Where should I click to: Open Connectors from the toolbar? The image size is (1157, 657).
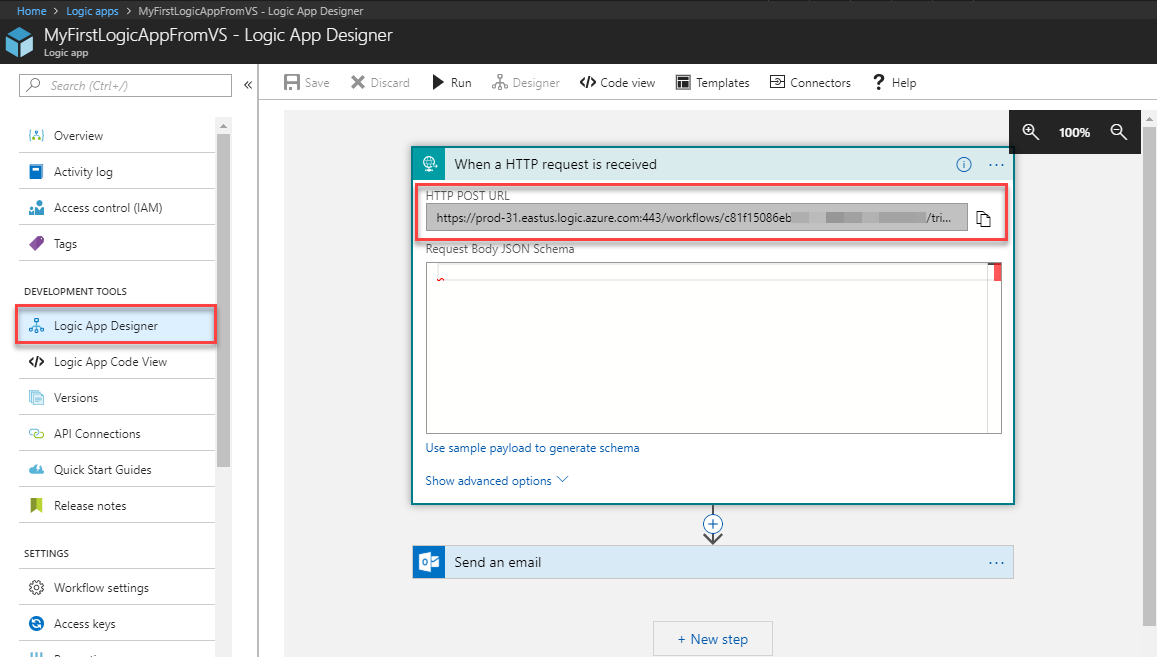[x=810, y=83]
